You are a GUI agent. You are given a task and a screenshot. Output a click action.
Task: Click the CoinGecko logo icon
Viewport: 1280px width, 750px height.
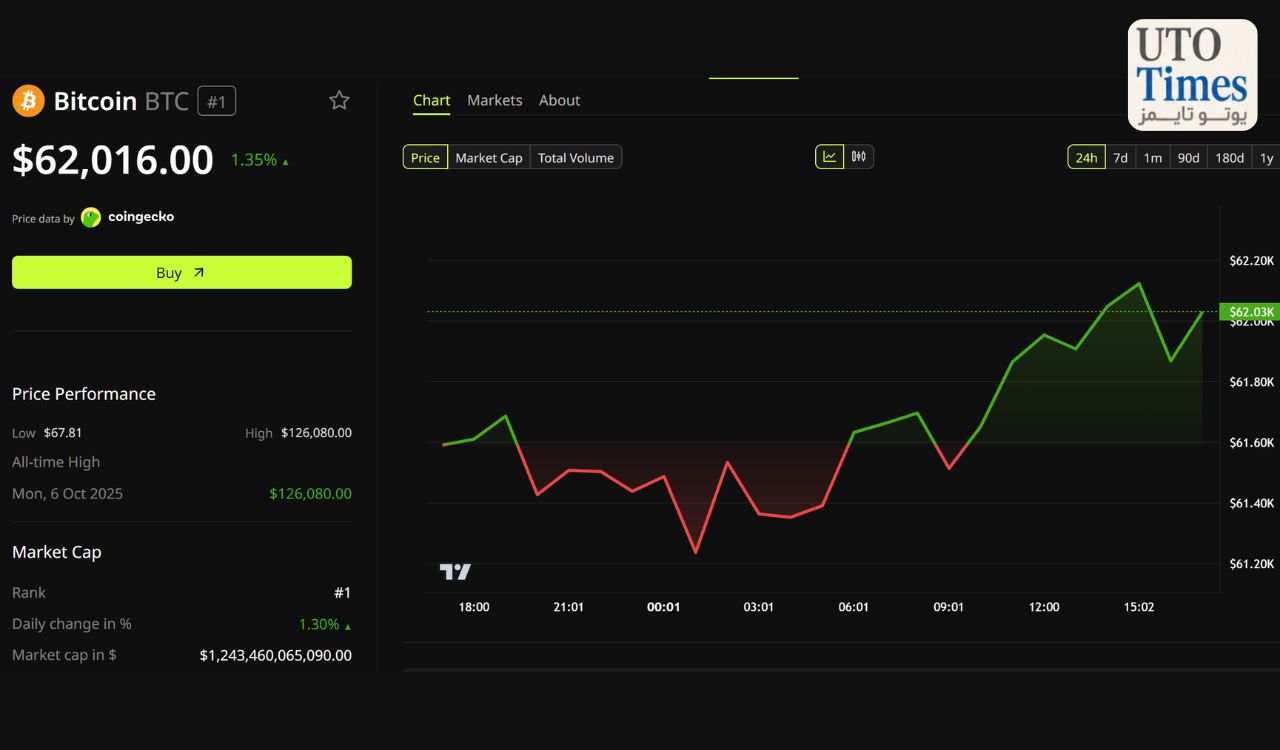pyautogui.click(x=91, y=217)
